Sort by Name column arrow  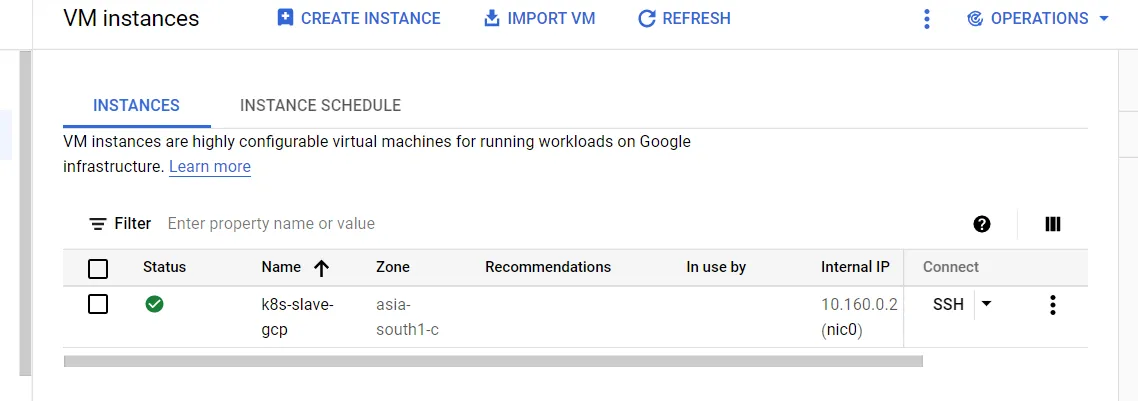(321, 268)
